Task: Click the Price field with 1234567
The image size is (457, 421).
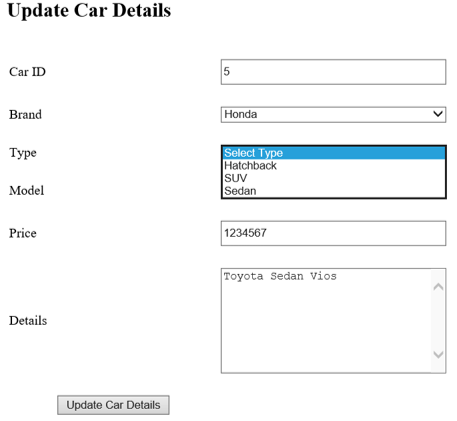Action: pyautogui.click(x=333, y=233)
